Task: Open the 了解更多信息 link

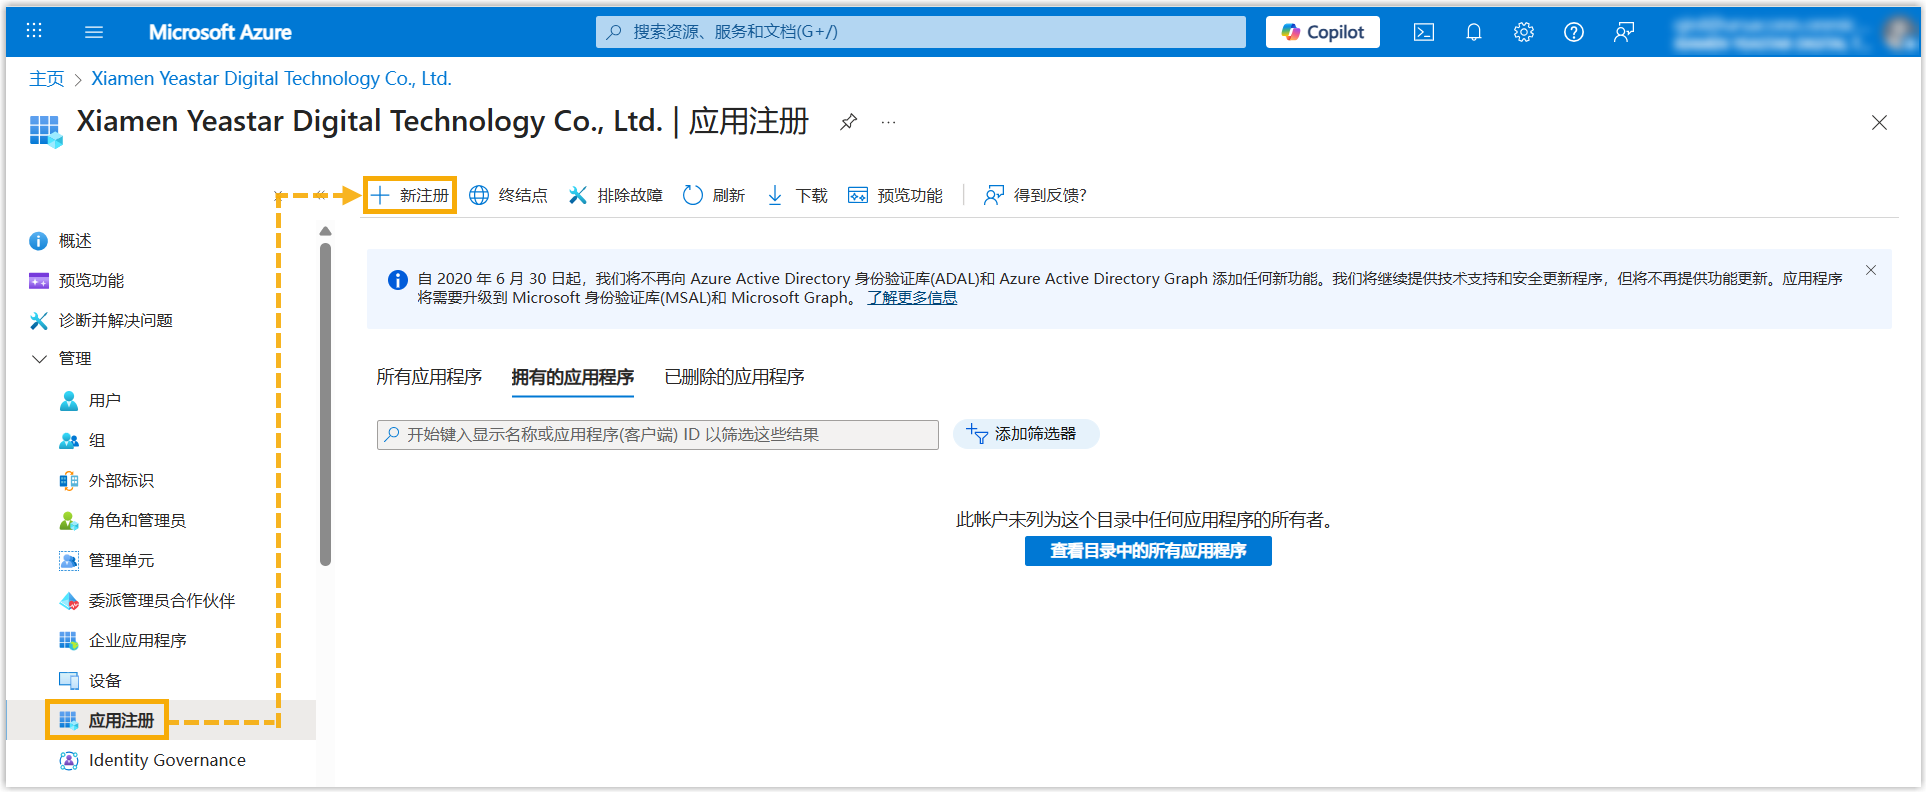Action: click(912, 298)
